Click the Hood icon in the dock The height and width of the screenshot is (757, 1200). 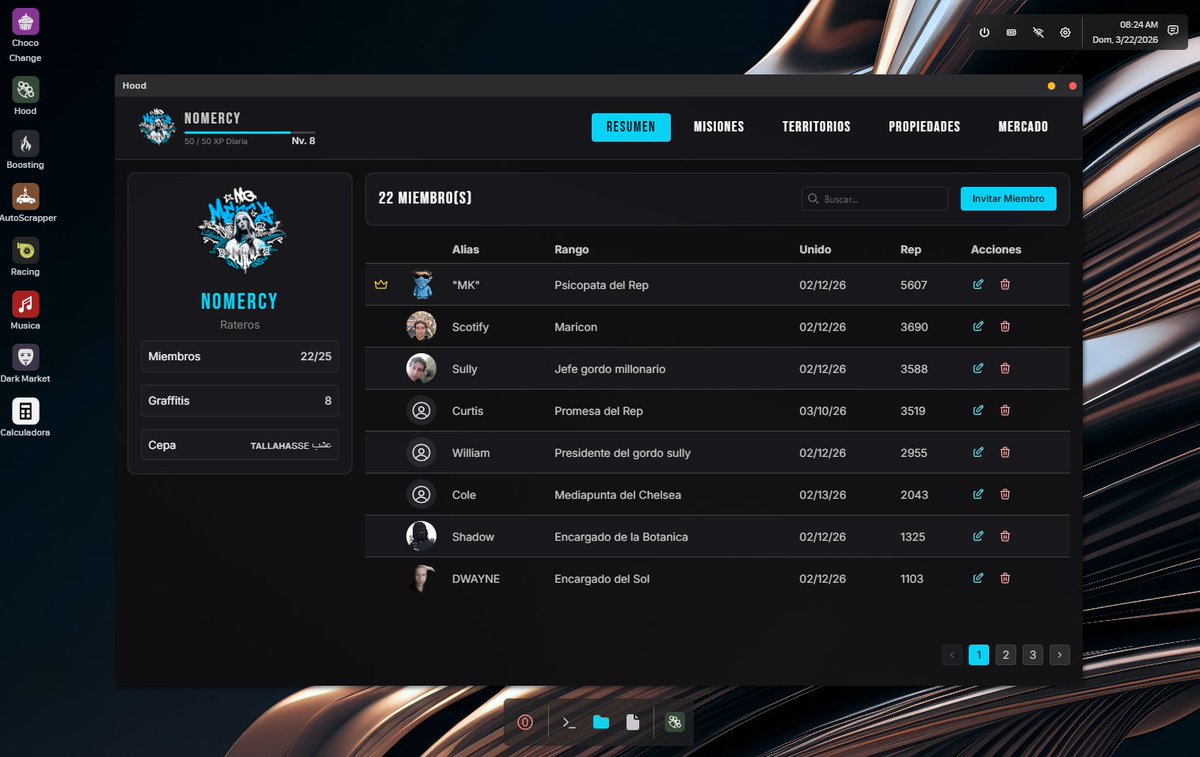click(x=675, y=722)
